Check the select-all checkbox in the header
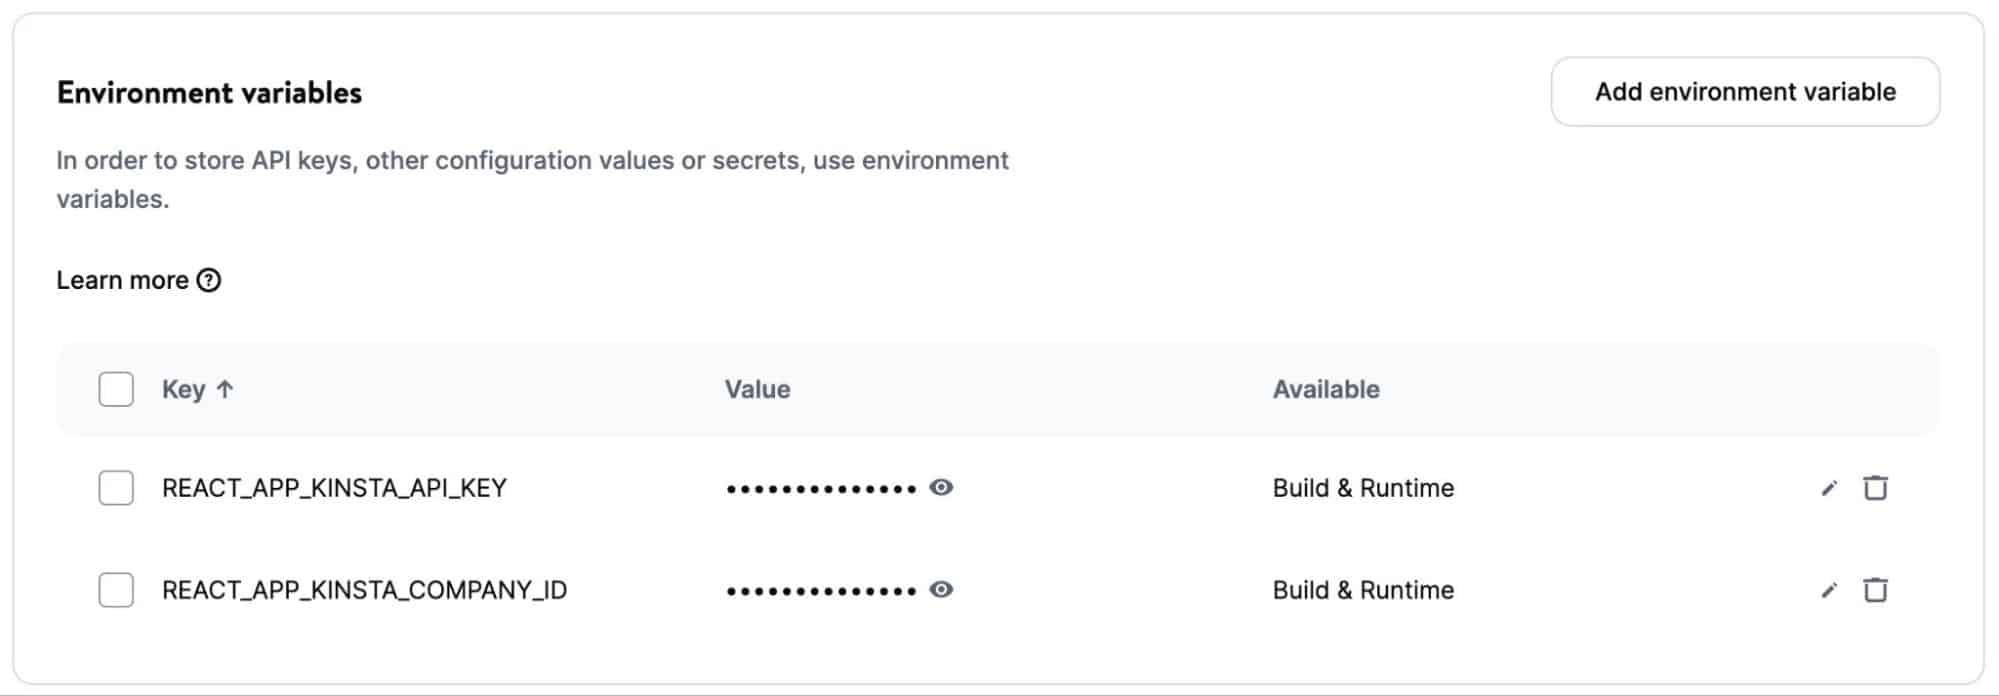 [x=115, y=389]
